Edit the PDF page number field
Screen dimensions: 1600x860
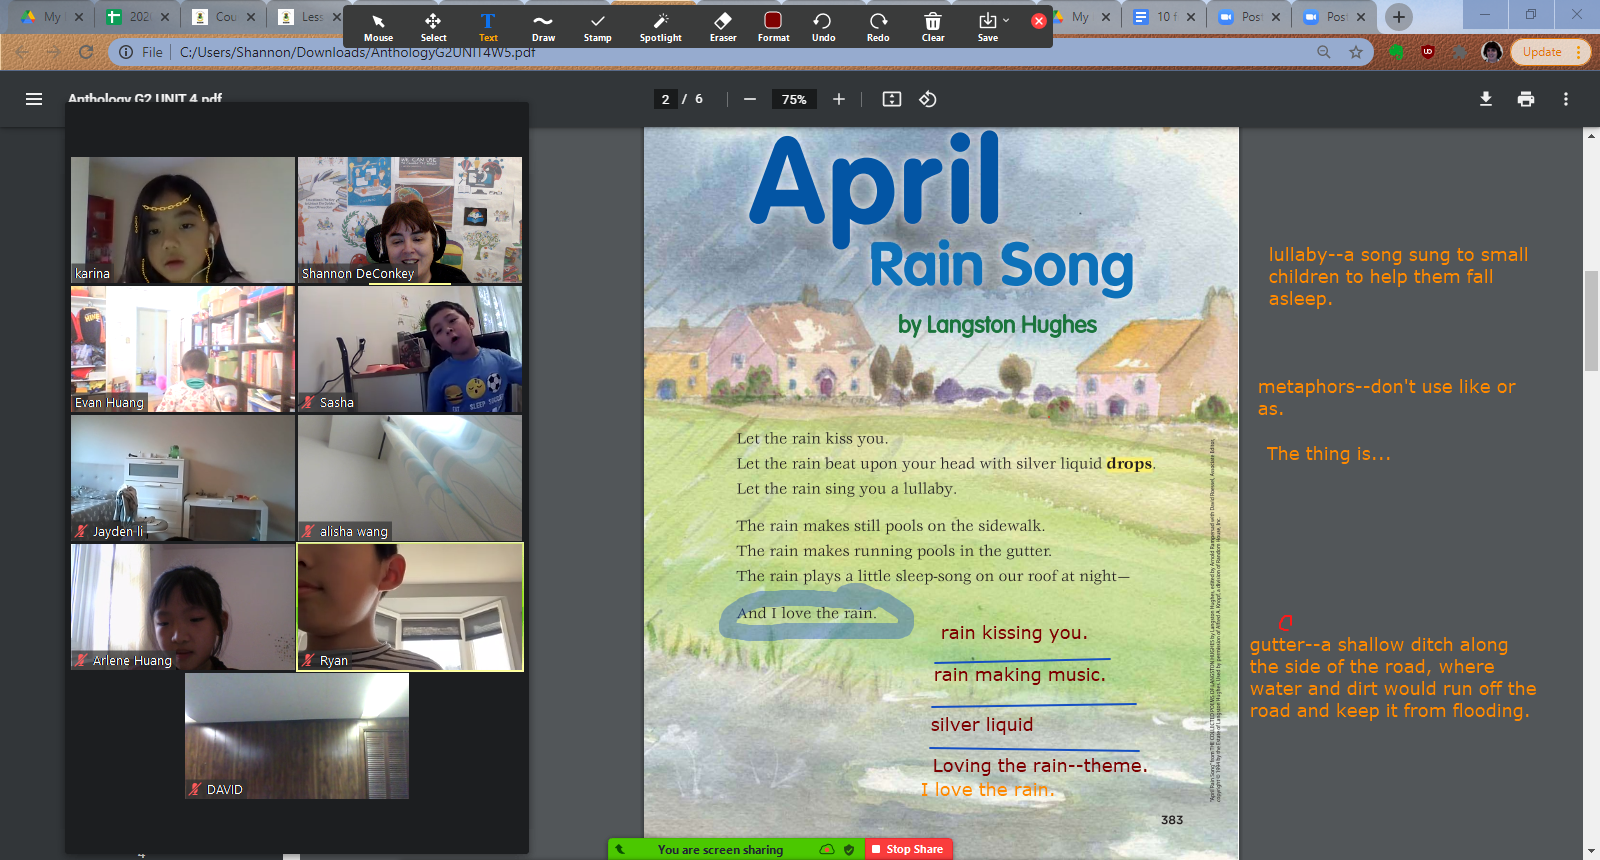click(665, 99)
